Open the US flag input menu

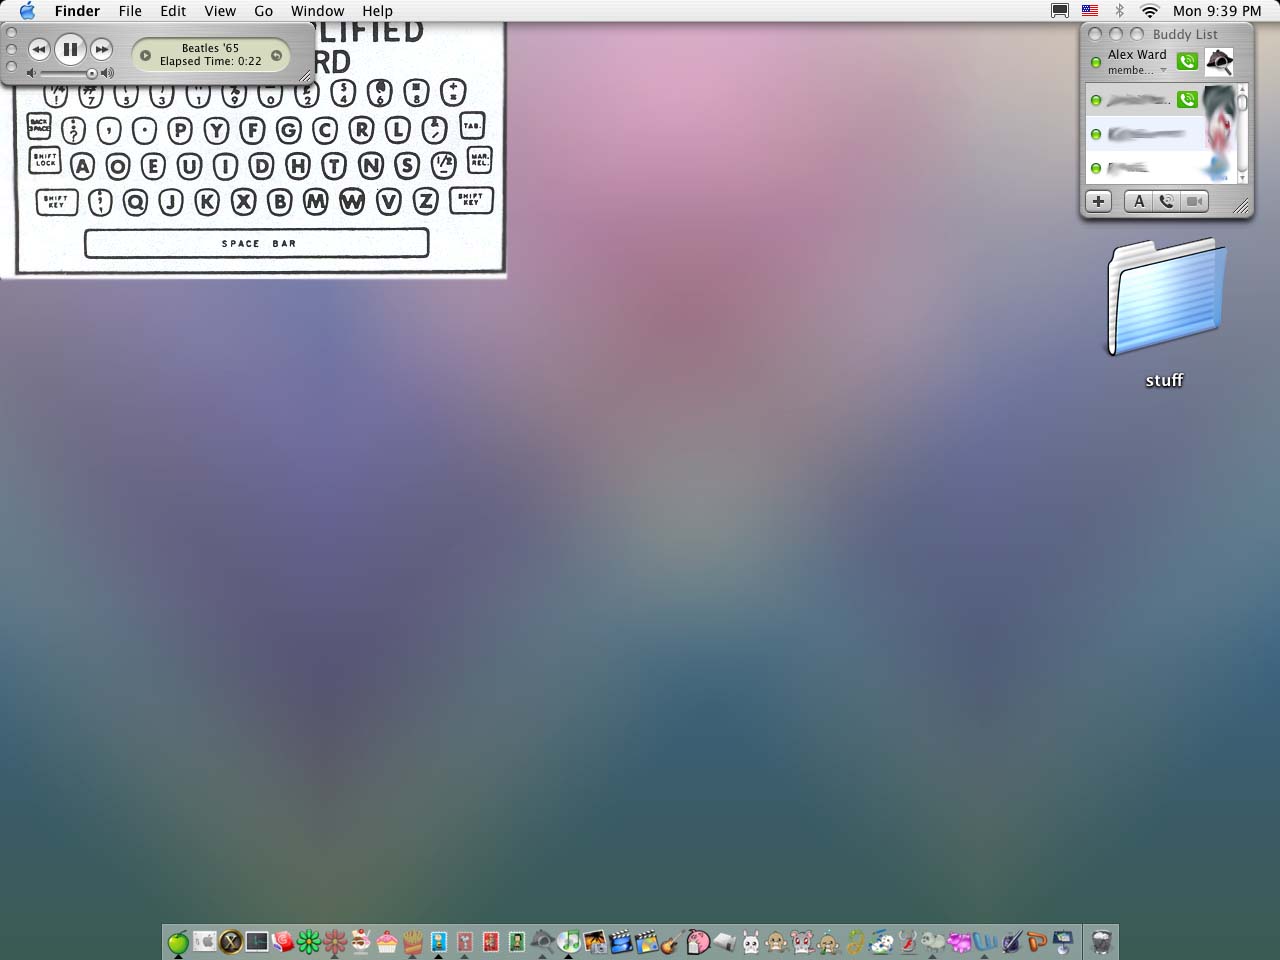(x=1090, y=11)
